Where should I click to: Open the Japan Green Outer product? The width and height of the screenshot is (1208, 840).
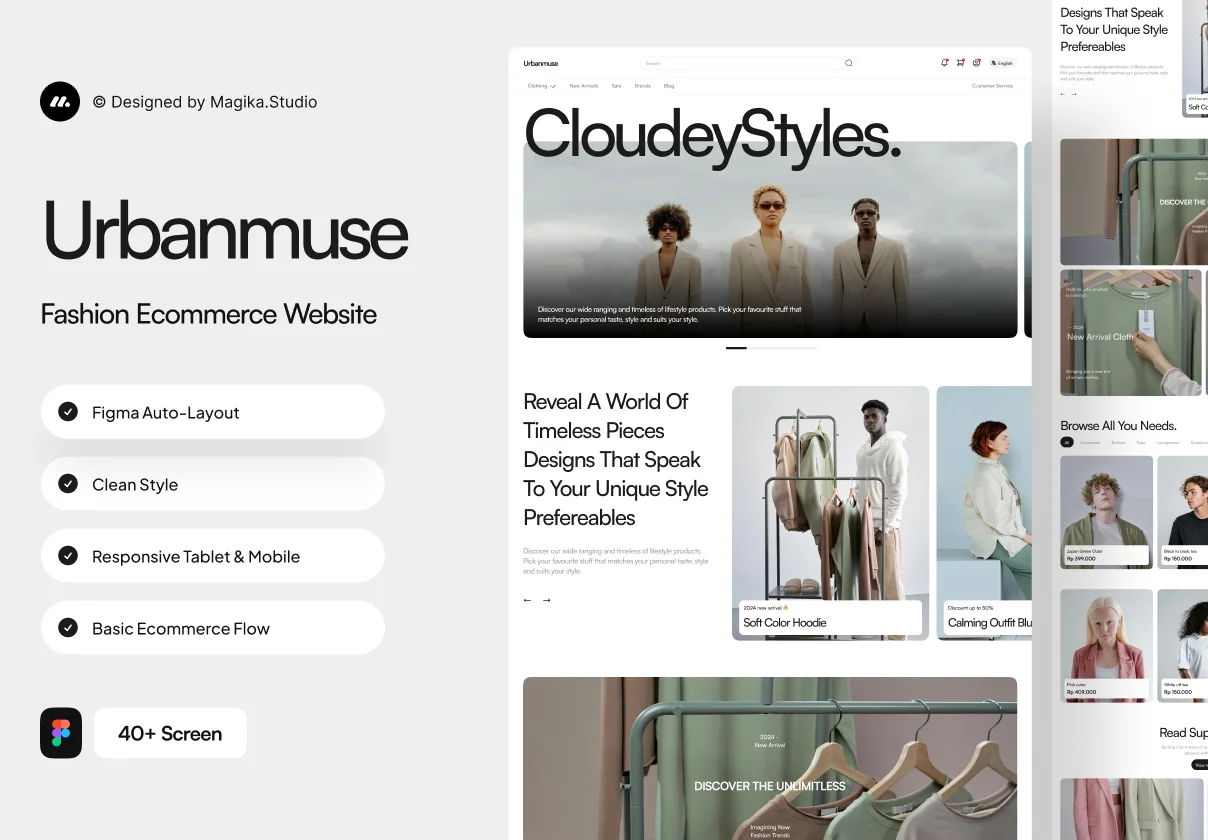tap(1106, 512)
